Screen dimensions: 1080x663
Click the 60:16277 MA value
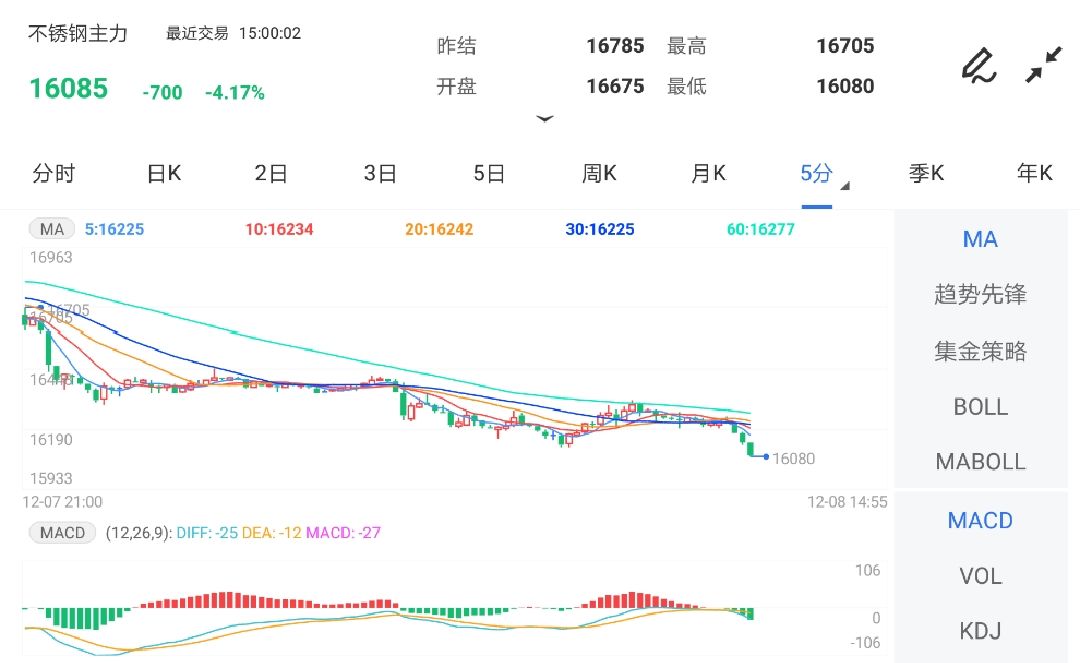pos(760,229)
